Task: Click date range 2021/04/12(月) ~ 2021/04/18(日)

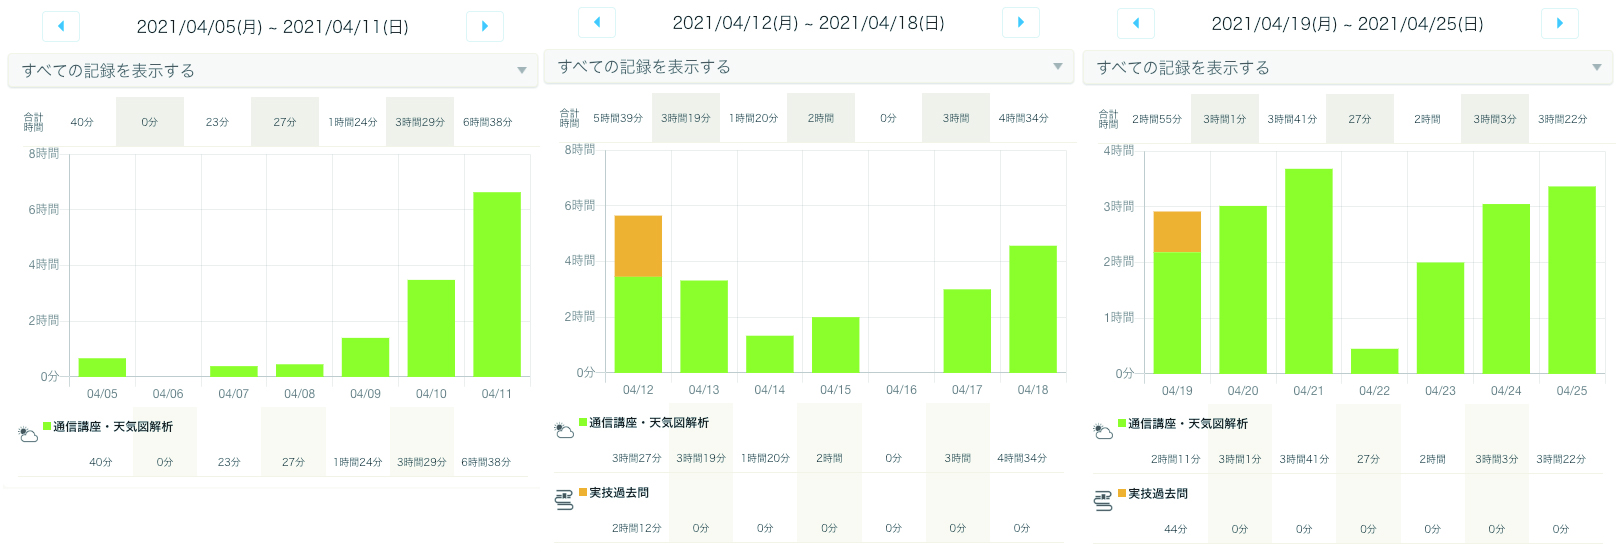Action: coord(808,23)
